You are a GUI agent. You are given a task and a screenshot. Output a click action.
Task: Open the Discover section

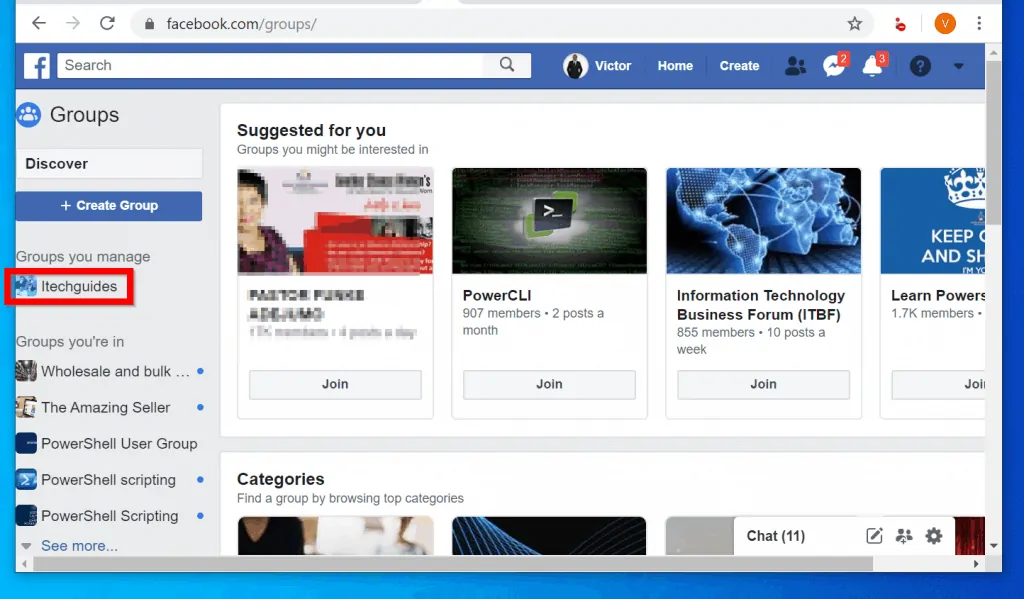pos(57,163)
